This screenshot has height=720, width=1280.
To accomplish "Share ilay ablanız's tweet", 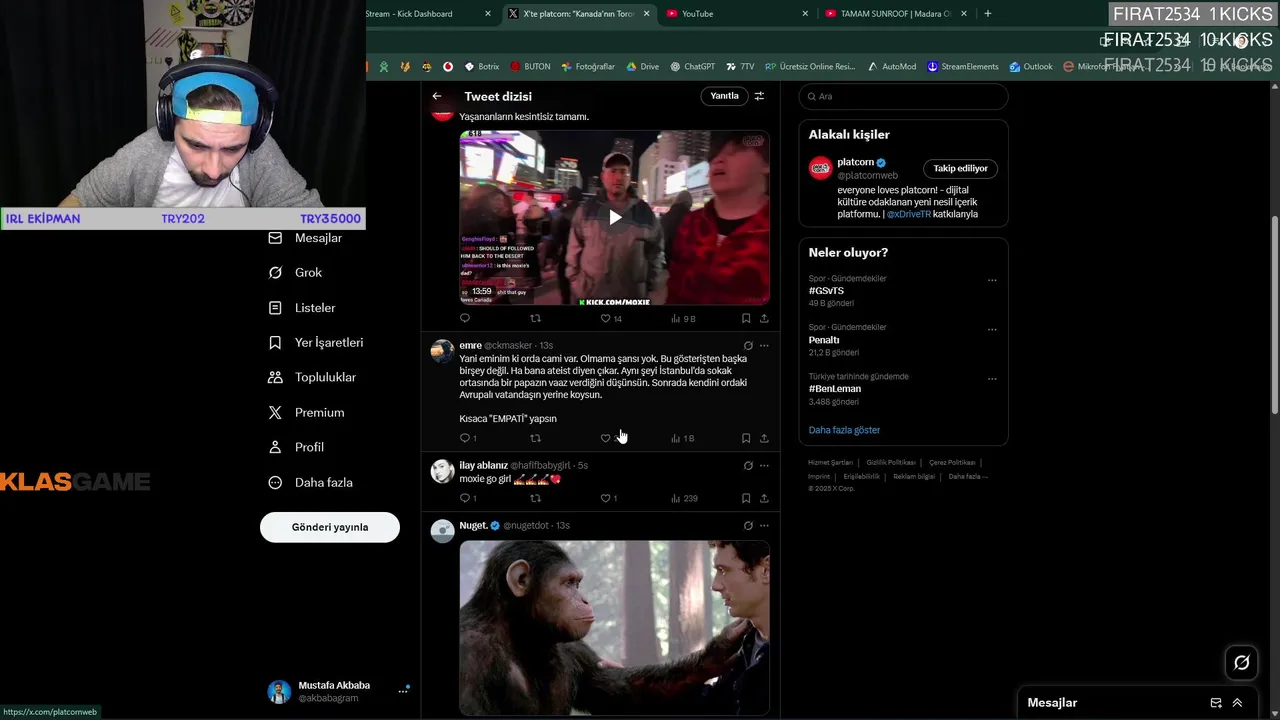I will pyautogui.click(x=764, y=498).
